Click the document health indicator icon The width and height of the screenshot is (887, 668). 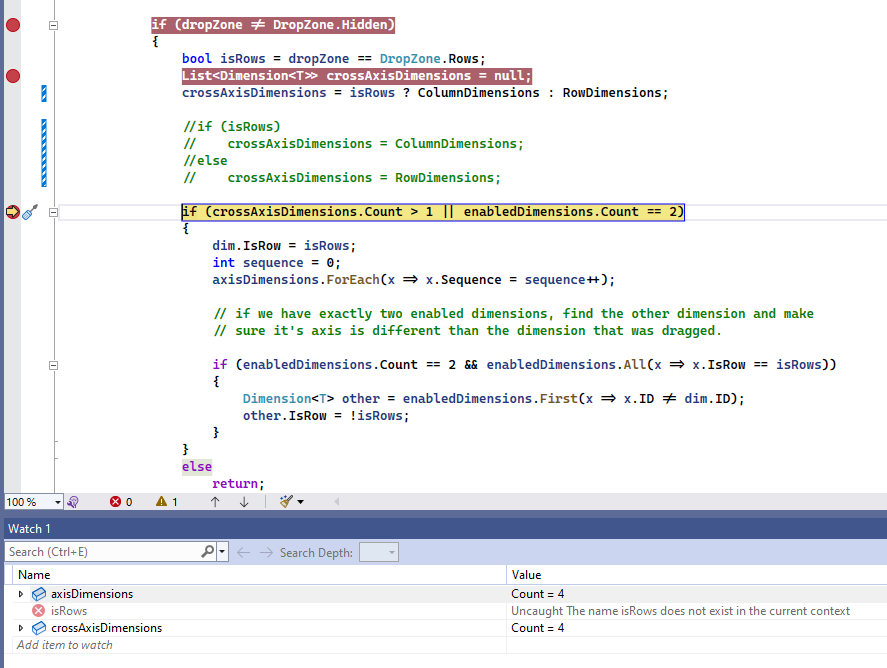(x=71, y=502)
